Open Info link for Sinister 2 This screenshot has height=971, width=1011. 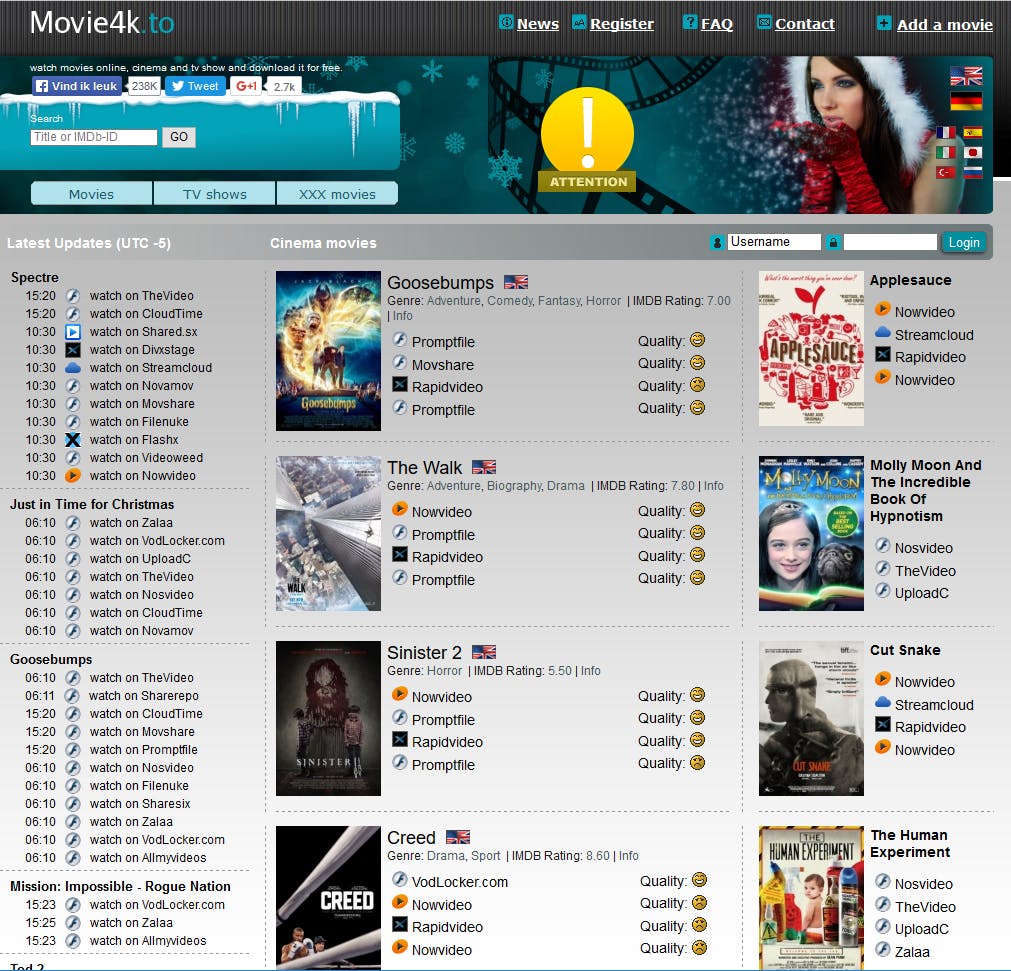coord(591,671)
